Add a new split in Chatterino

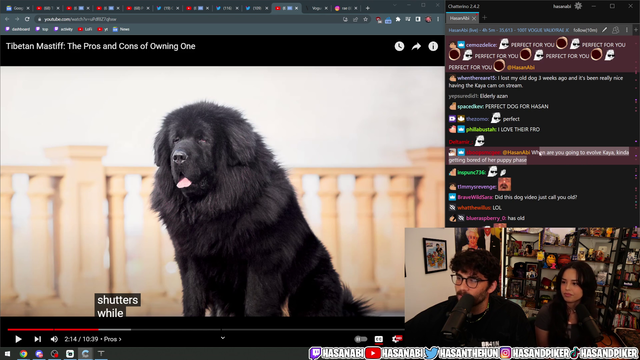[636, 30]
